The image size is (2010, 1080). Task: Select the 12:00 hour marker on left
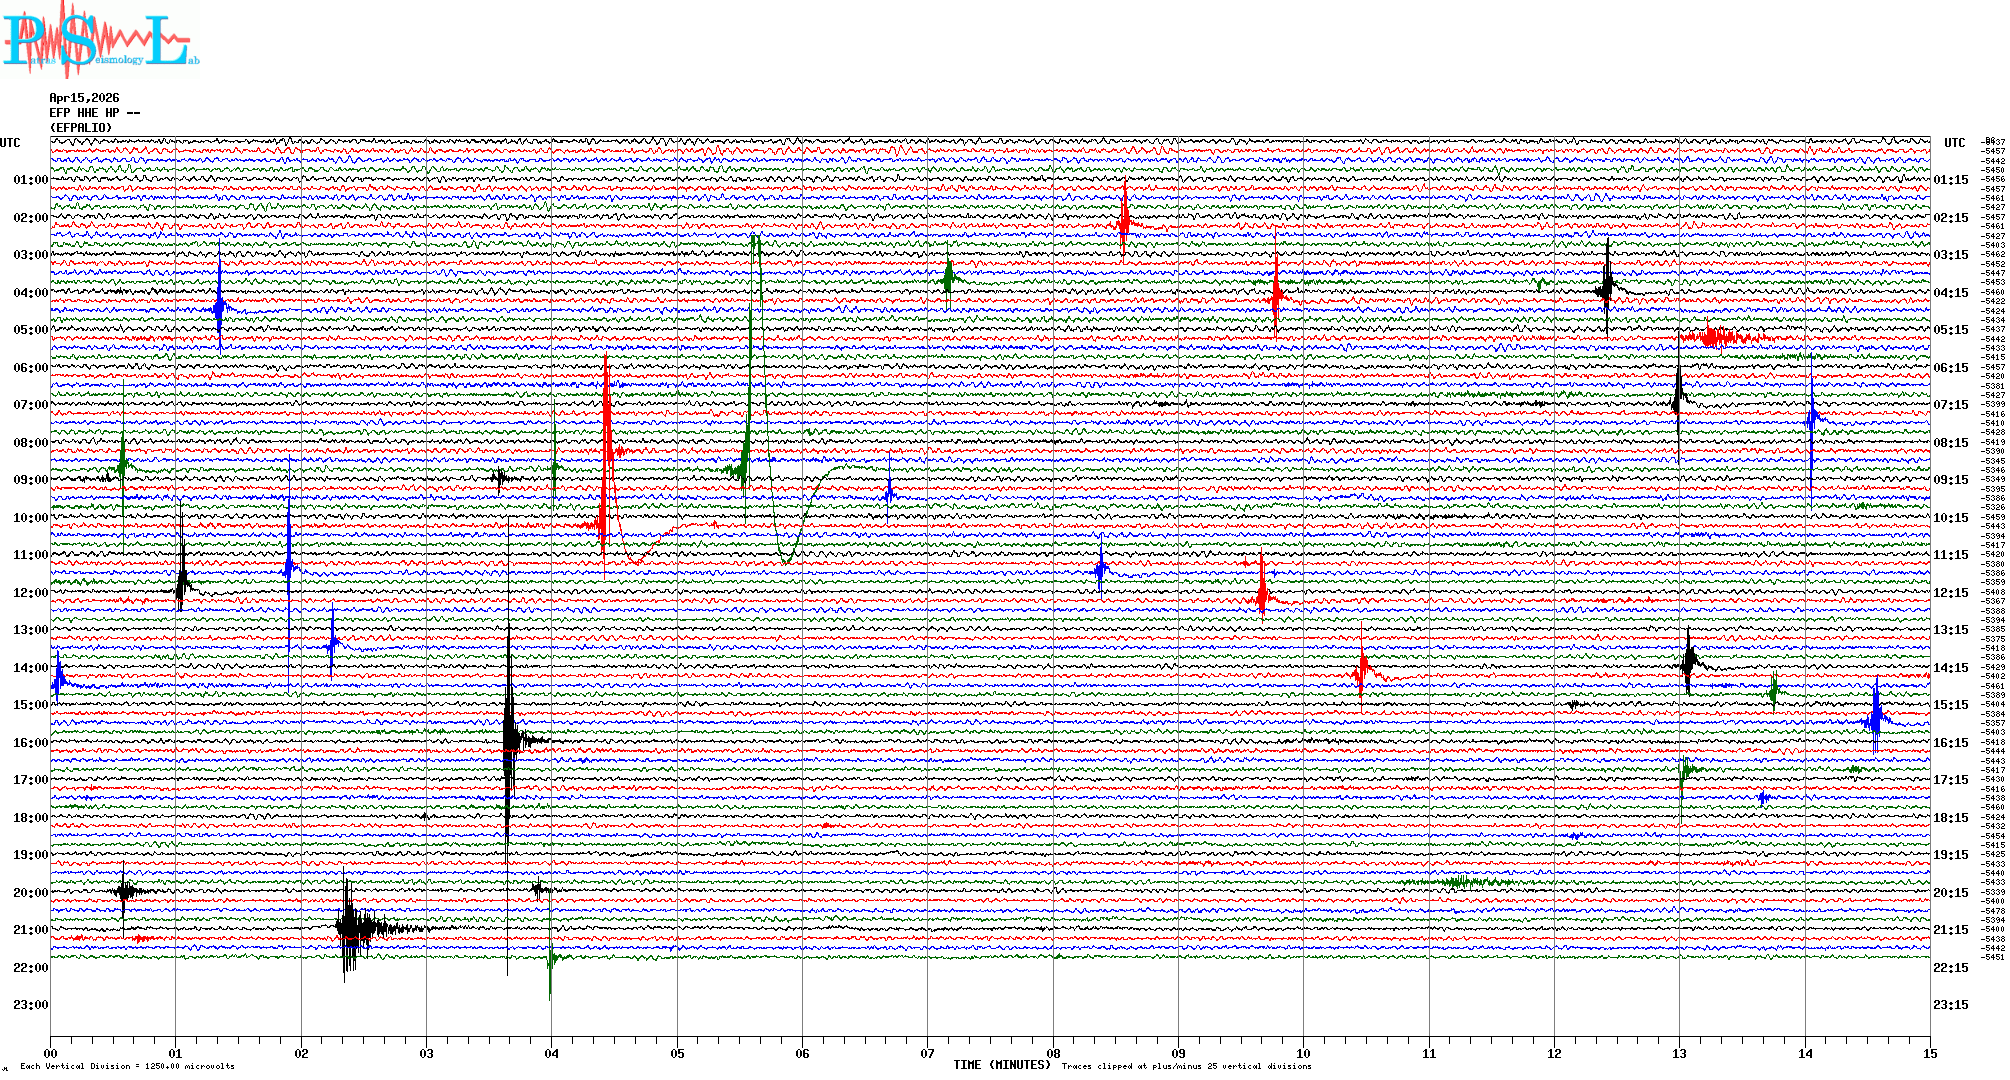point(30,593)
